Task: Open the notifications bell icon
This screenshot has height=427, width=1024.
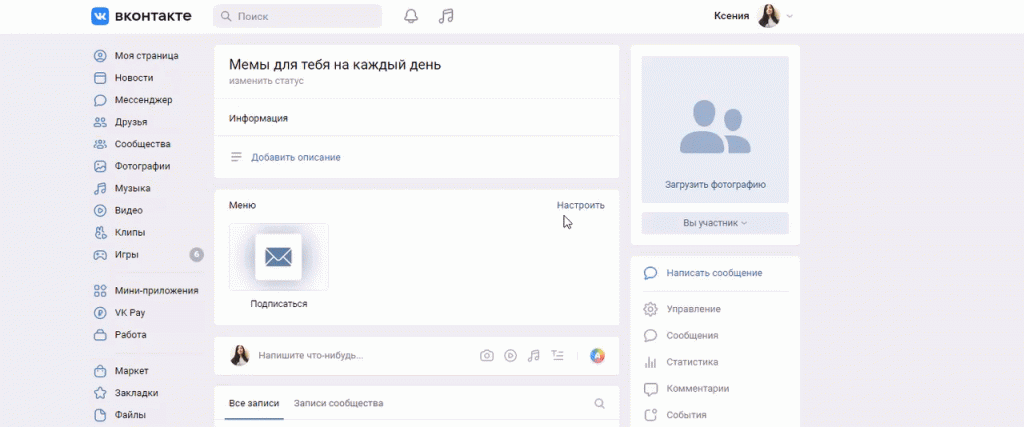Action: pos(411,16)
